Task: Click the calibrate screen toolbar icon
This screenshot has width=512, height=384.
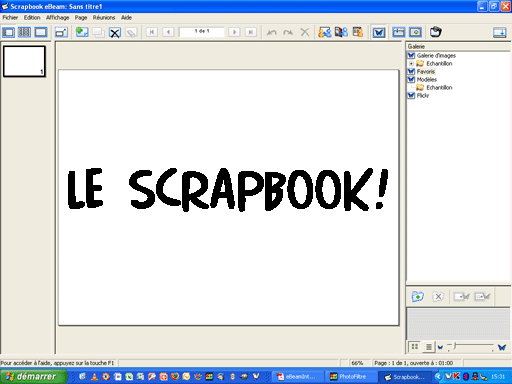Action: click(398, 32)
